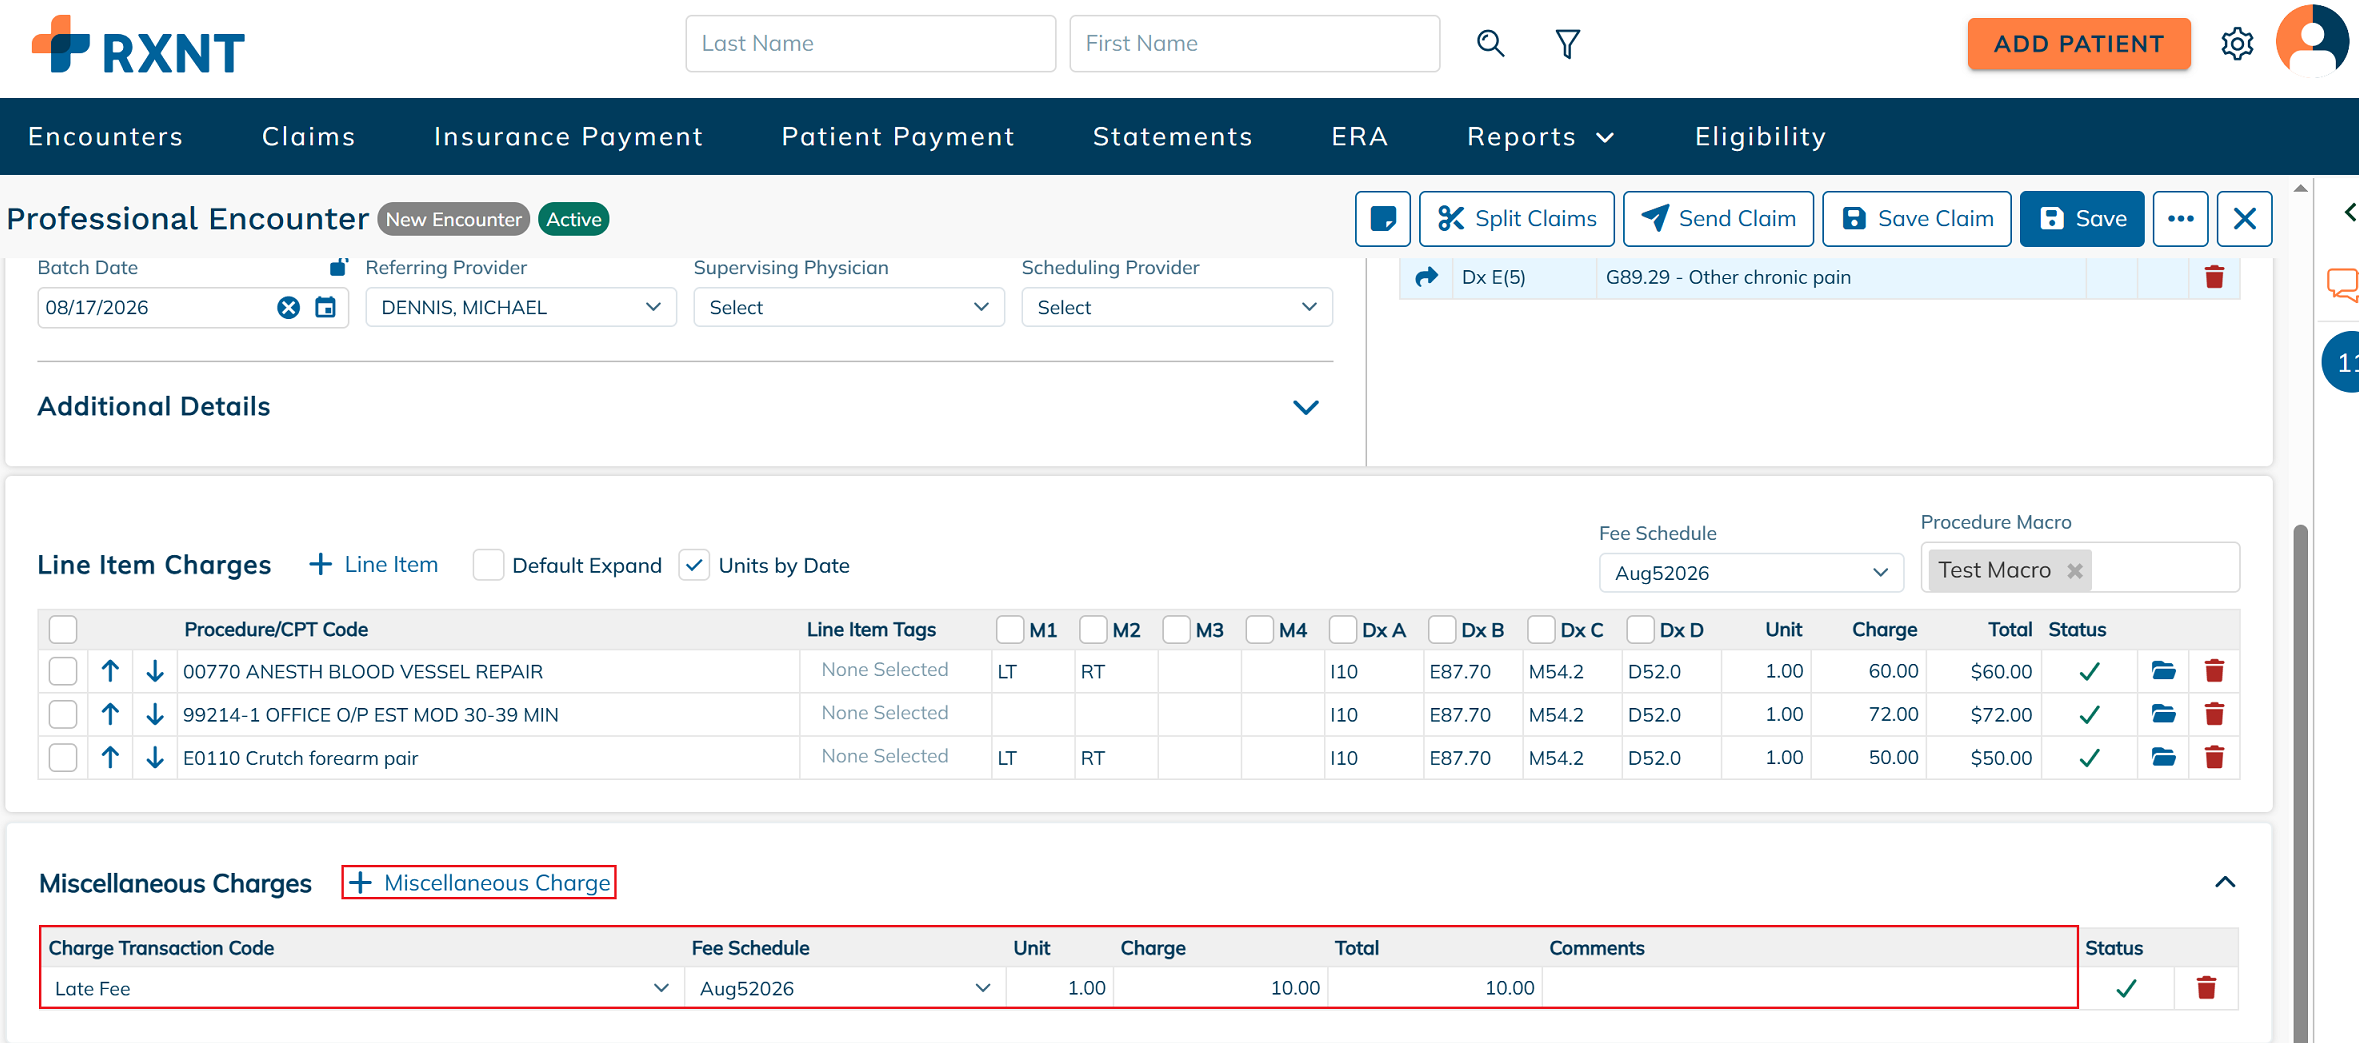Delete the G89.29 chronic pain diagnosis
2359x1043 pixels.
[x=2214, y=277]
